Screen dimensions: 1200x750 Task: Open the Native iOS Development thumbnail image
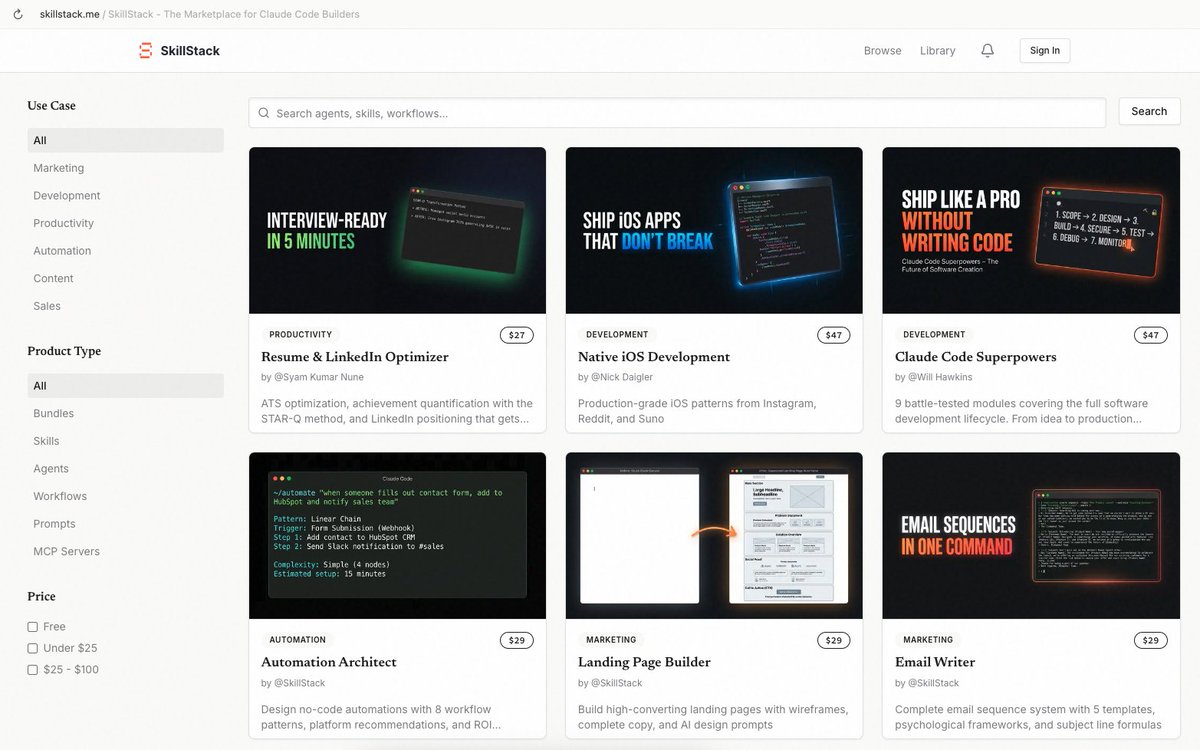714,230
